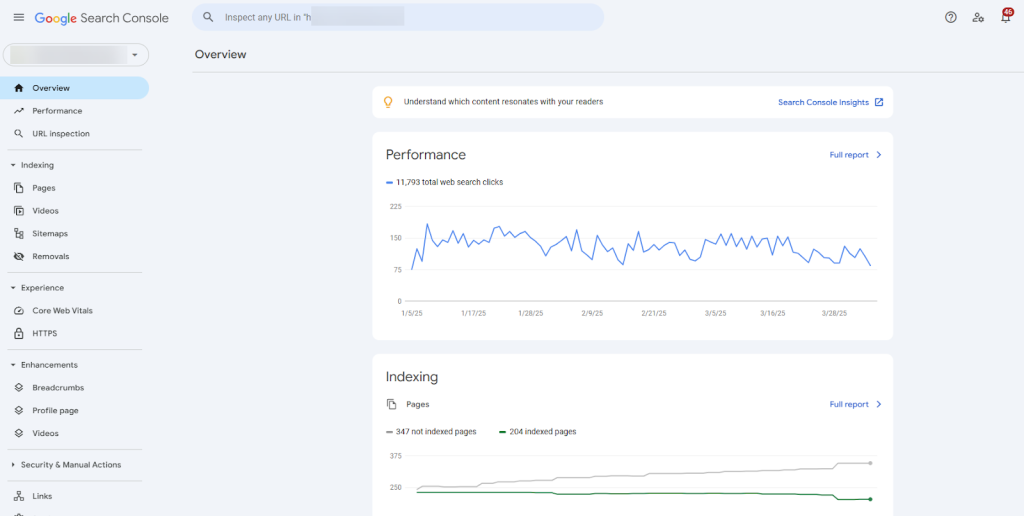Click the Performance card heading
1024x516 pixels.
click(x=426, y=155)
